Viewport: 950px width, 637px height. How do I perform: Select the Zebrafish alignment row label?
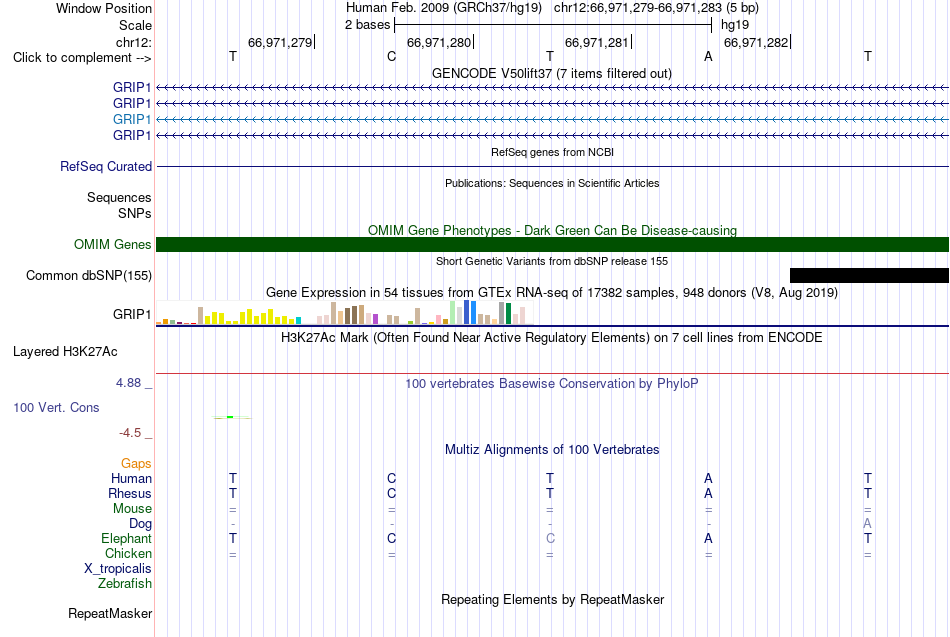[125, 583]
